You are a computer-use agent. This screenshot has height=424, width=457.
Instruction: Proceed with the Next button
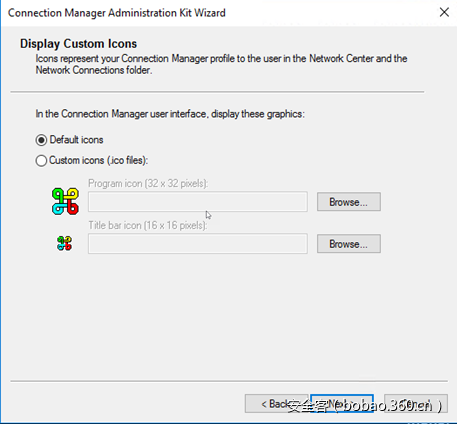tap(342, 404)
